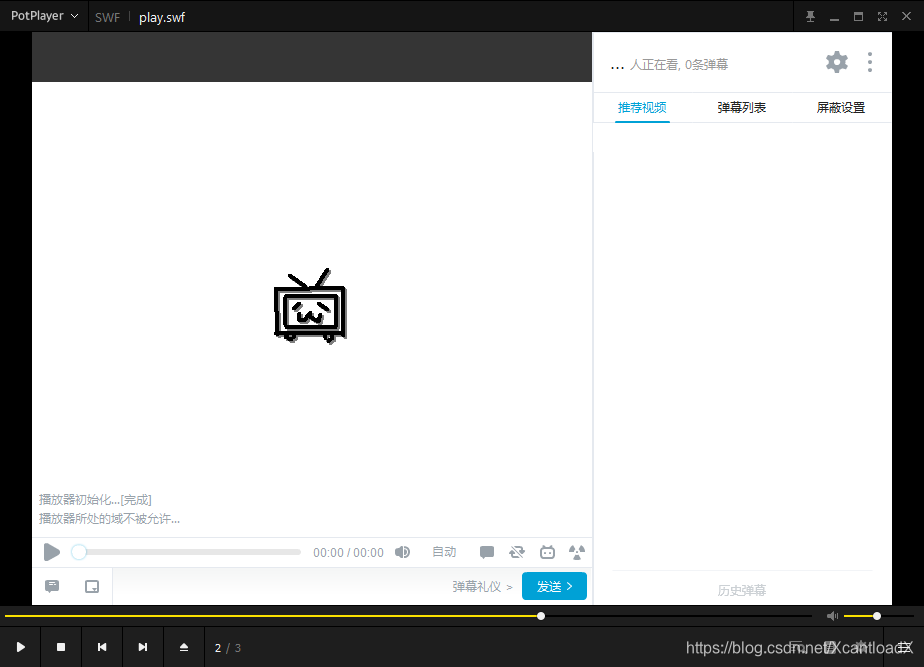
Task: Open the 屏蔽设置 tab
Action: coord(840,107)
